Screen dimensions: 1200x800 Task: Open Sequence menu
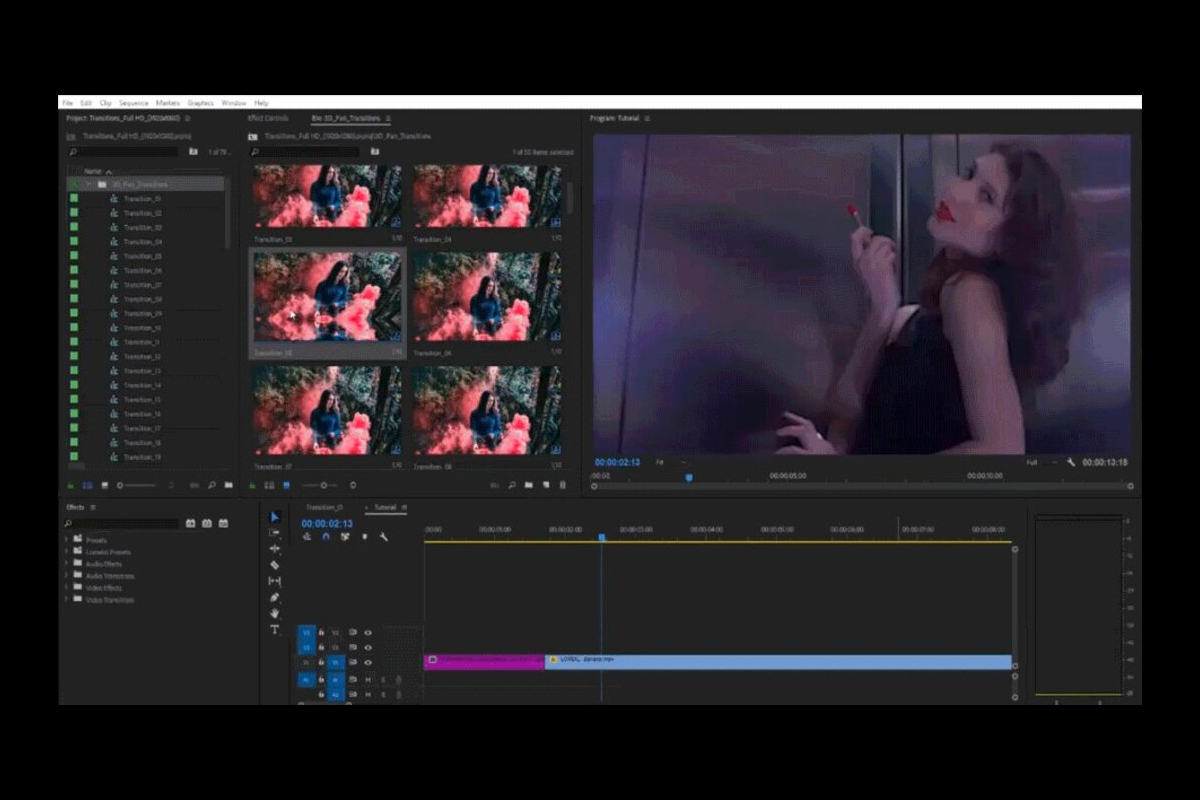pyautogui.click(x=134, y=103)
